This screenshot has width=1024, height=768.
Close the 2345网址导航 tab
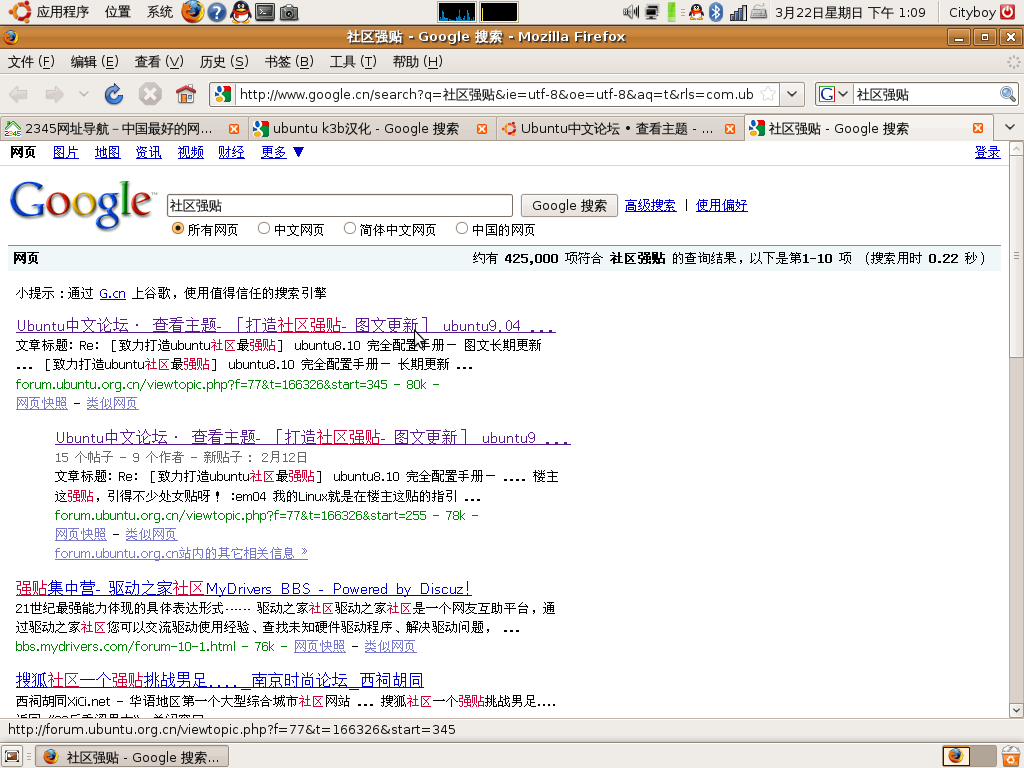click(x=234, y=129)
